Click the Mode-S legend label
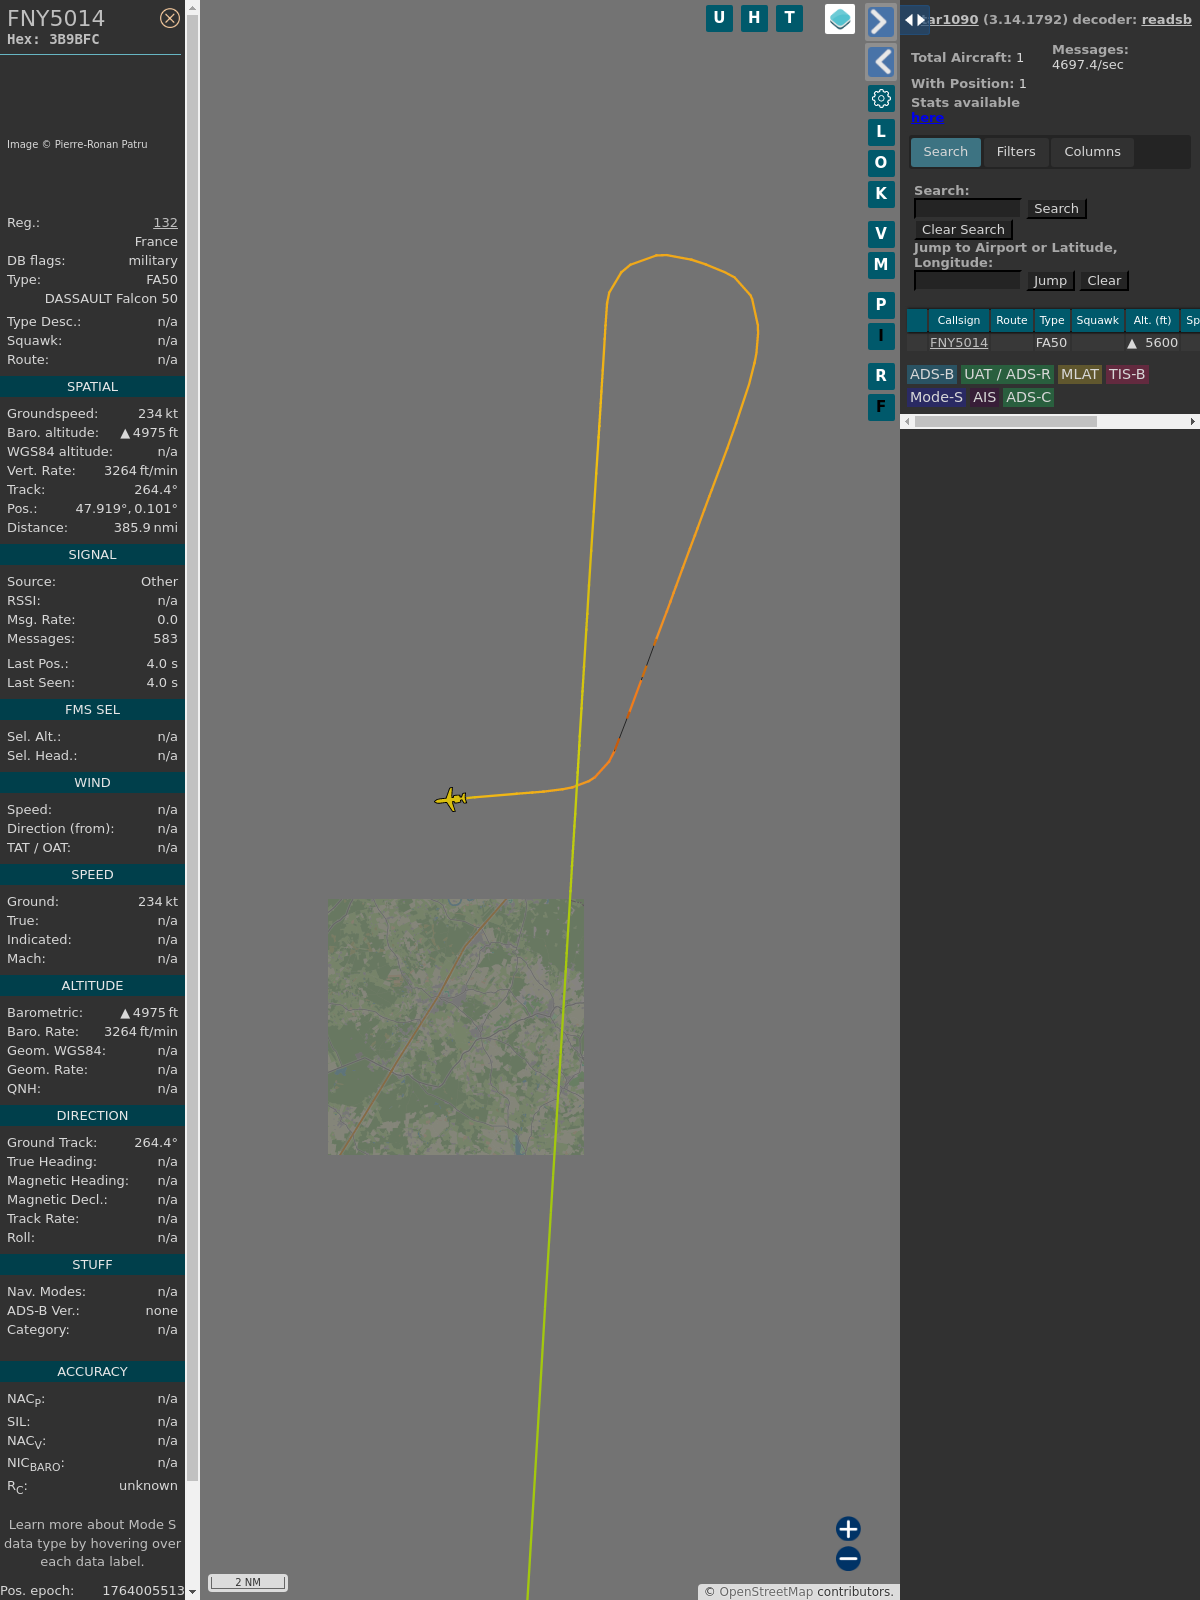Image resolution: width=1200 pixels, height=1600 pixels. click(936, 397)
